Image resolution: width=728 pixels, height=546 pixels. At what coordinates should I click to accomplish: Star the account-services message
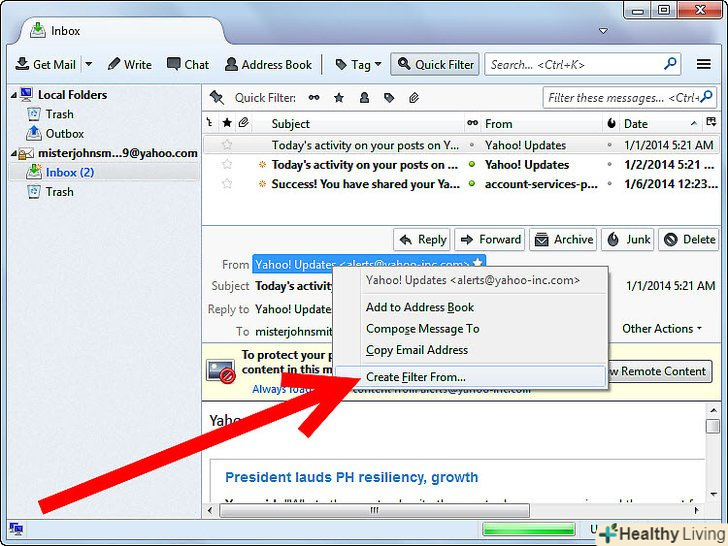(x=227, y=184)
